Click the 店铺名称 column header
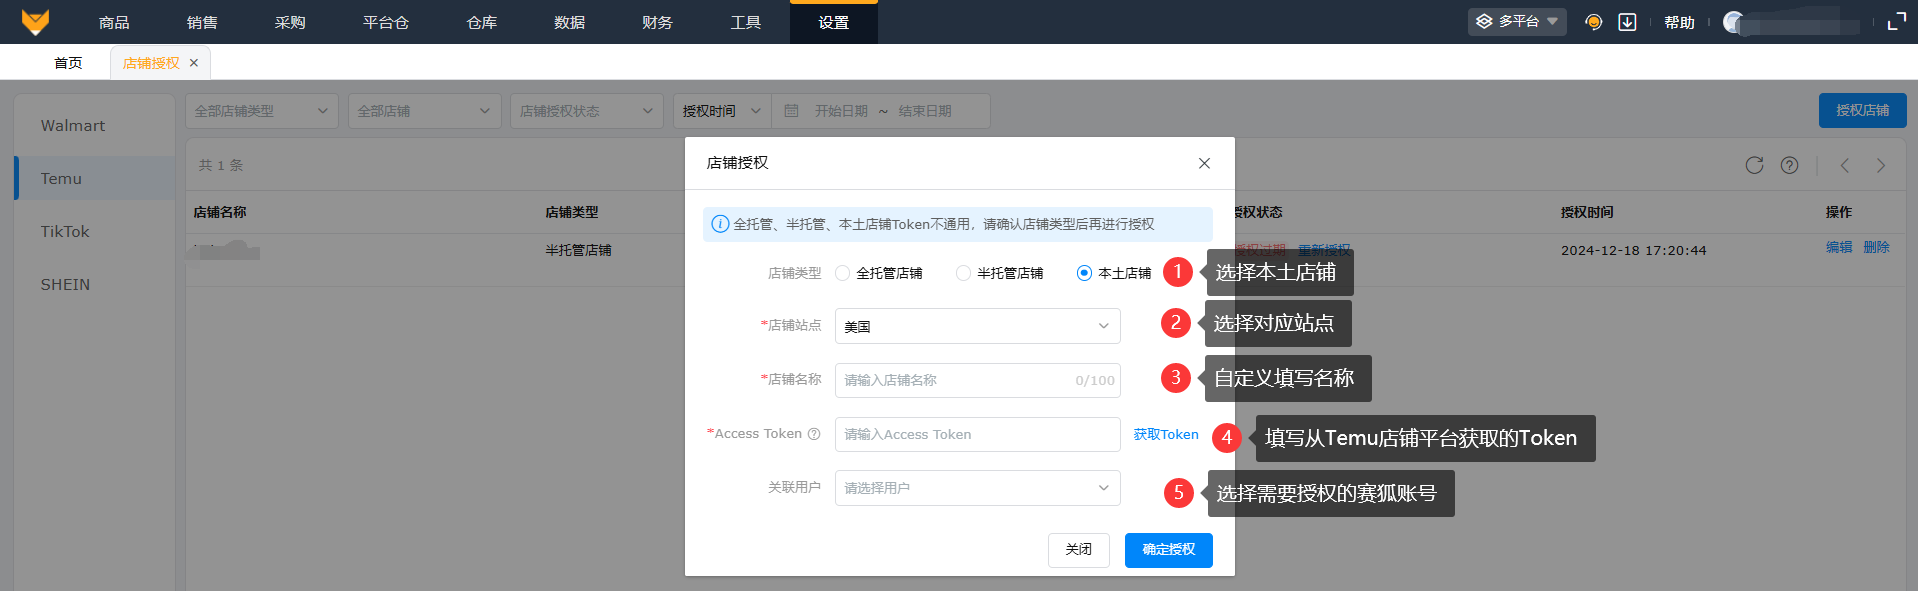The height and width of the screenshot is (591, 1918). pyautogui.click(x=220, y=212)
